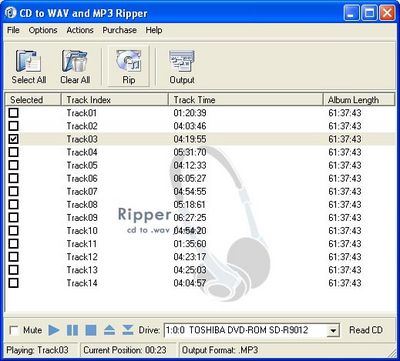This screenshot has width=400, height=361.
Task: Click the Output Format .MP3 status panel
Action: coord(287,350)
